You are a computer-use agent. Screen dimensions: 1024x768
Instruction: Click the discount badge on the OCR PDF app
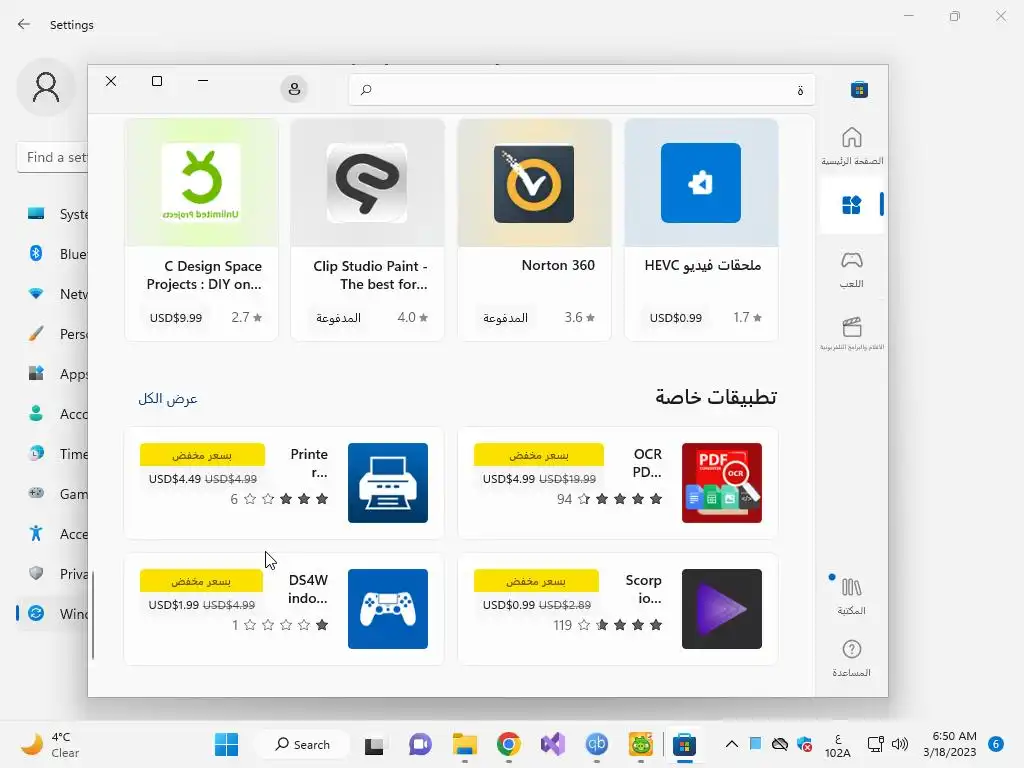coord(539,455)
